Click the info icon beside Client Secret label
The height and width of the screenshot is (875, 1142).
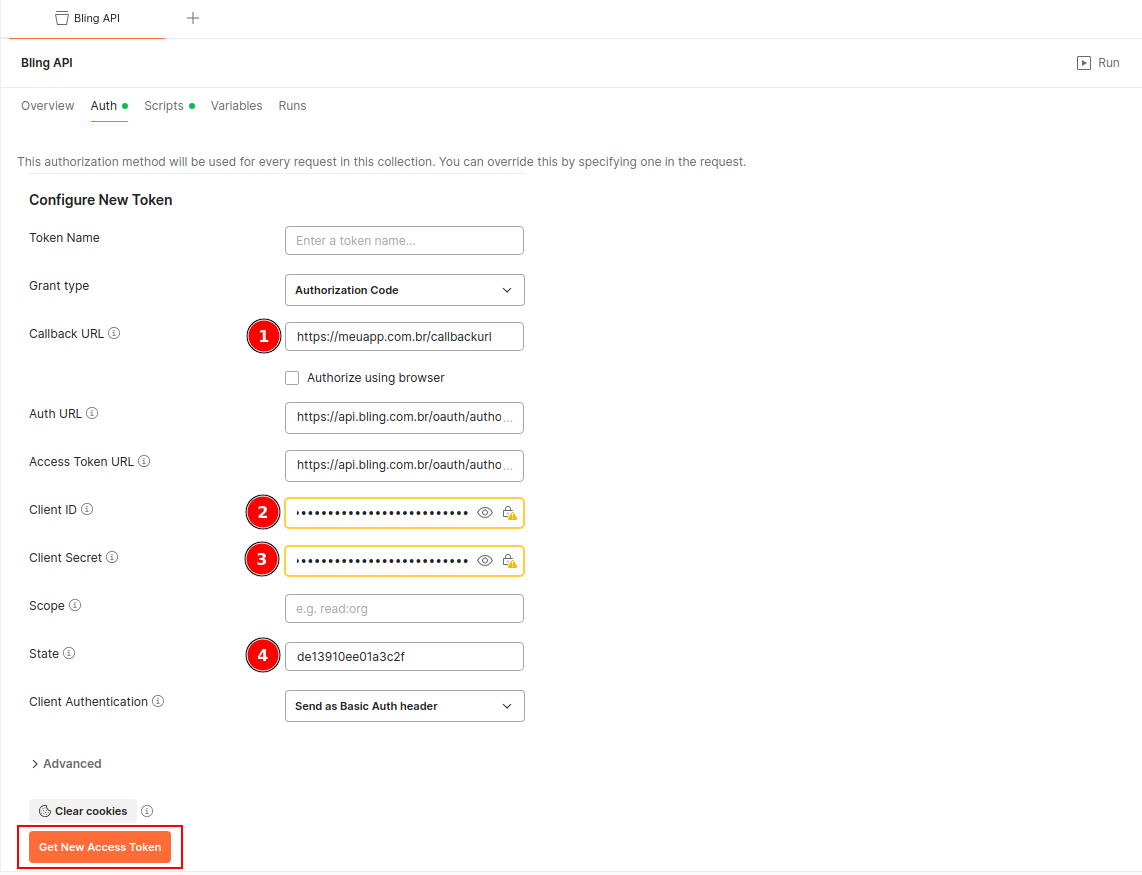click(112, 558)
